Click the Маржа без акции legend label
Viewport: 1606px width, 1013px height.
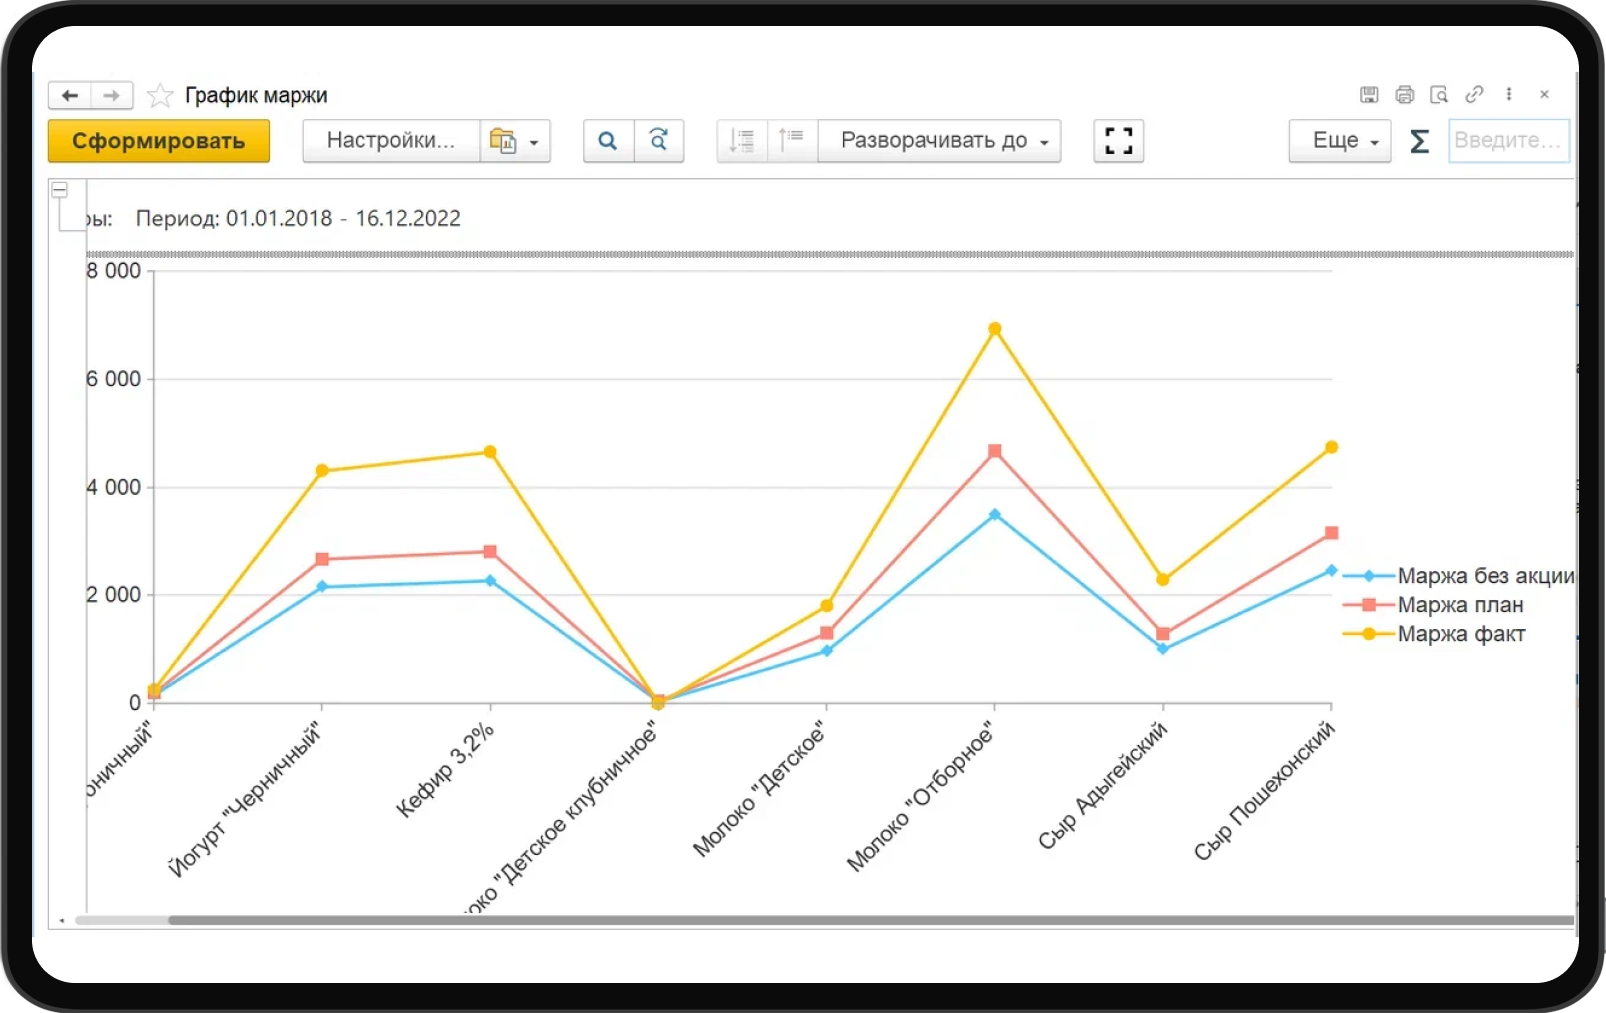(1486, 576)
